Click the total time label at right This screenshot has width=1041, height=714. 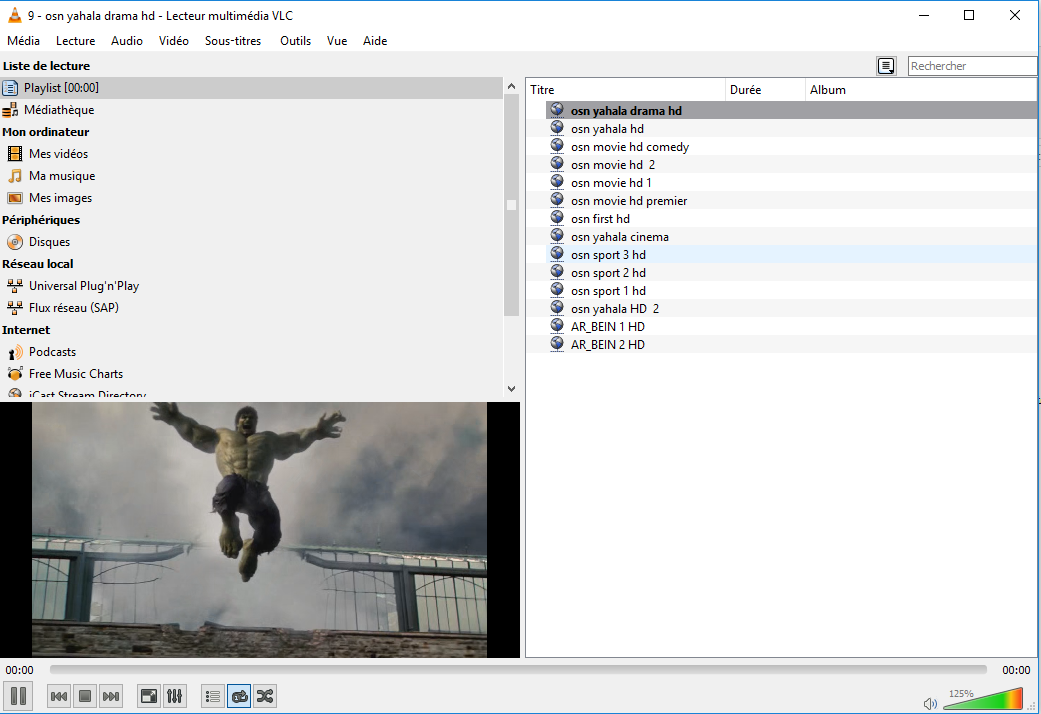point(1016,670)
